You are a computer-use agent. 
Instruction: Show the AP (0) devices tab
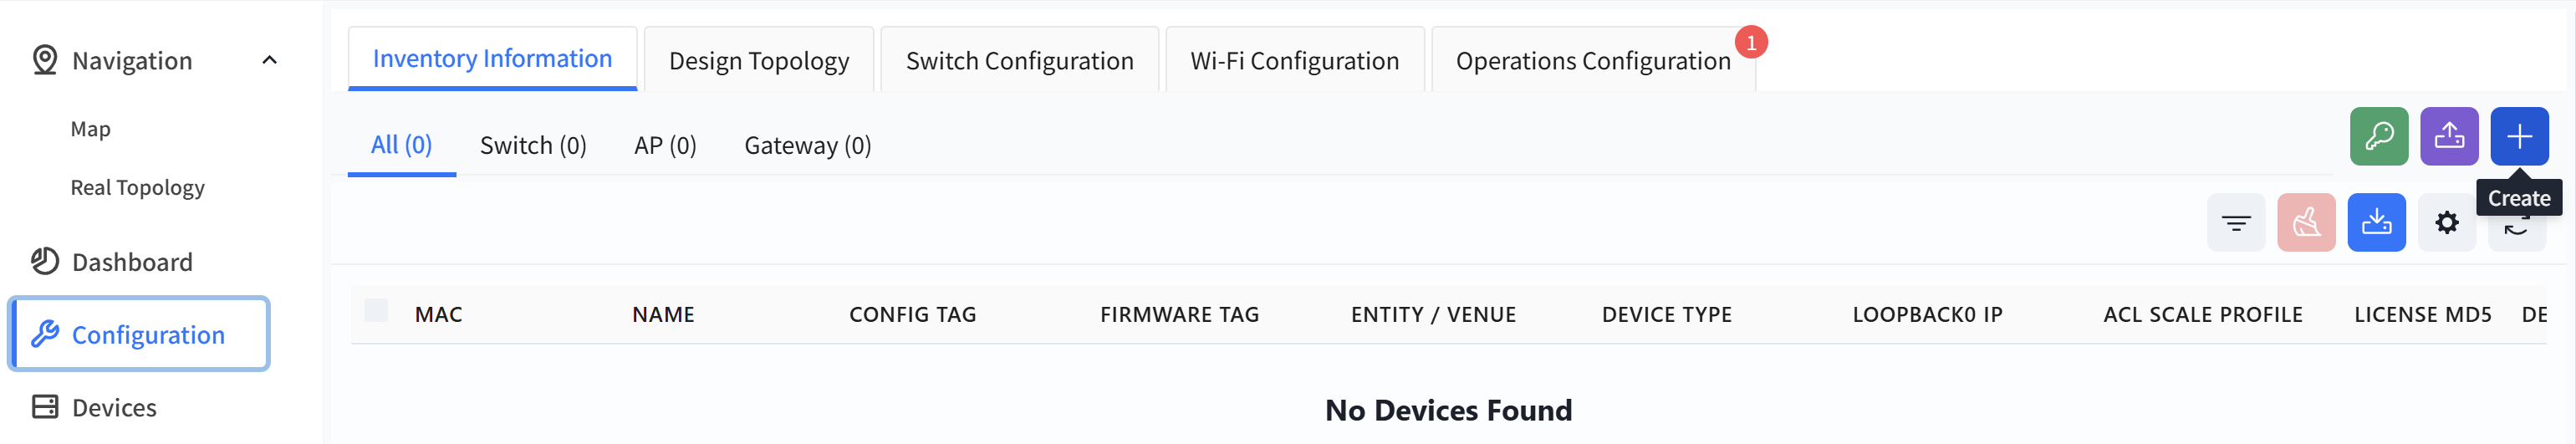[665, 146]
